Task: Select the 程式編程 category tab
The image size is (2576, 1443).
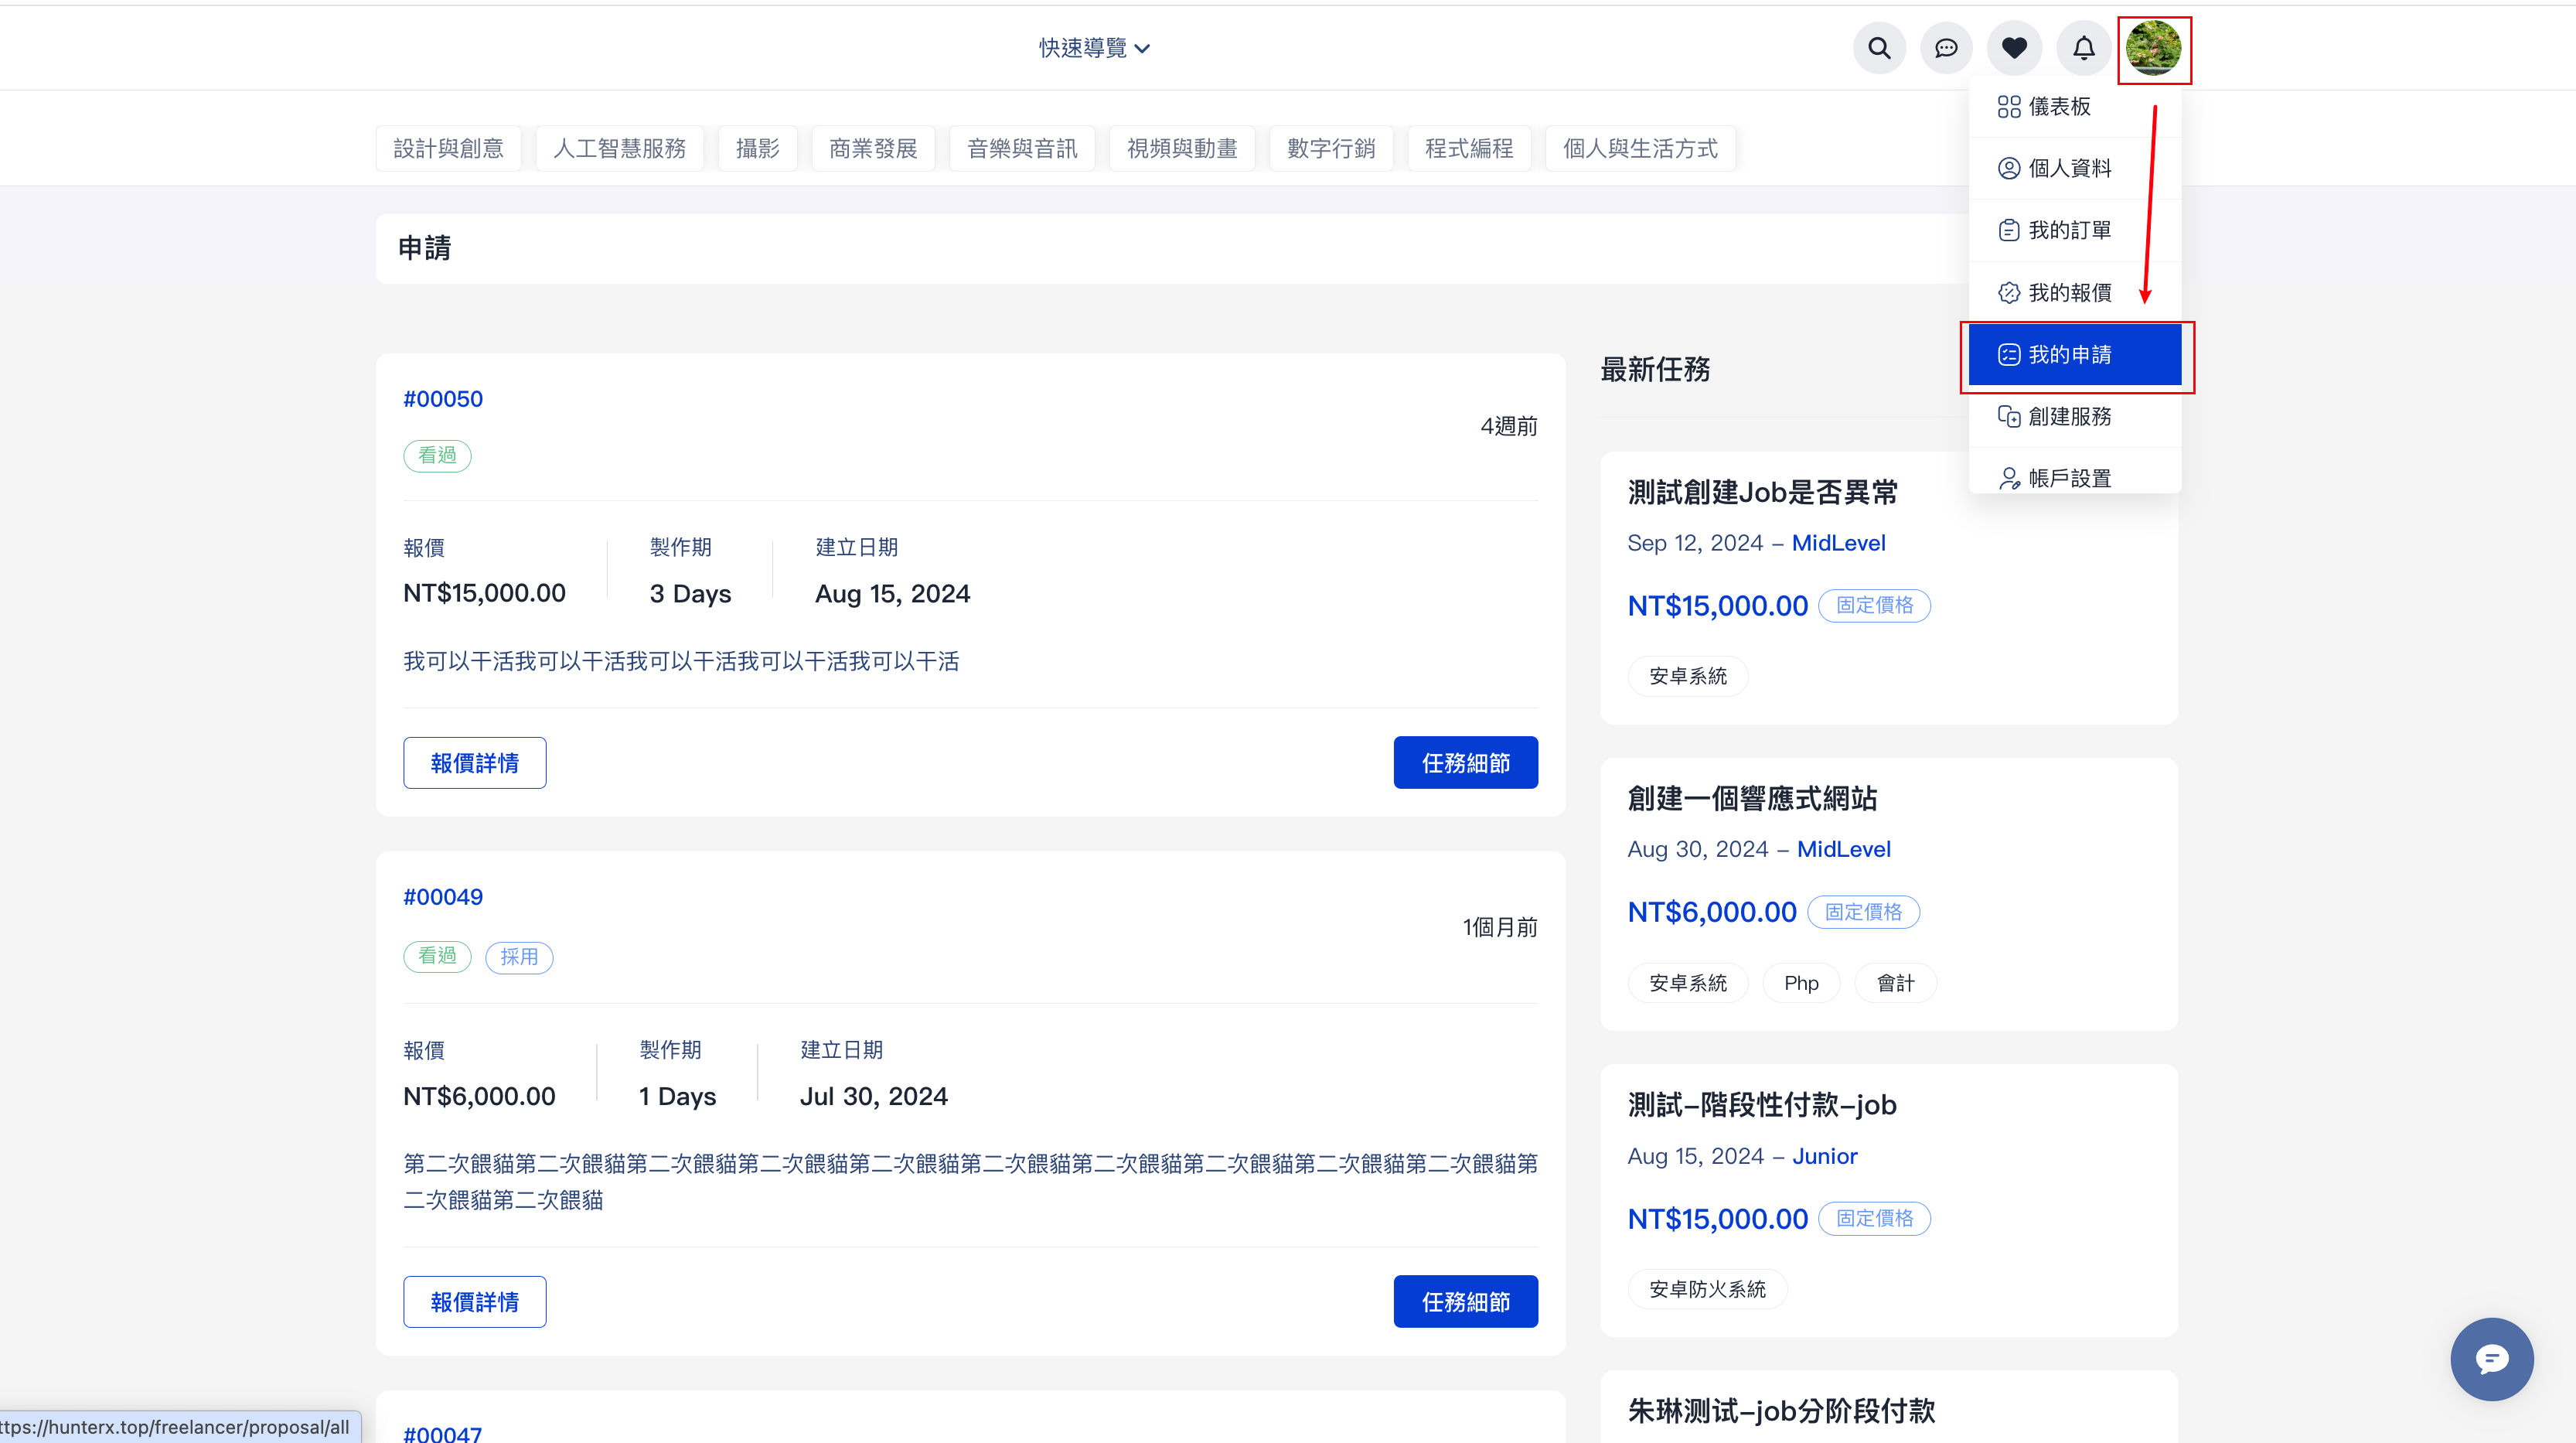Action: pyautogui.click(x=1468, y=149)
